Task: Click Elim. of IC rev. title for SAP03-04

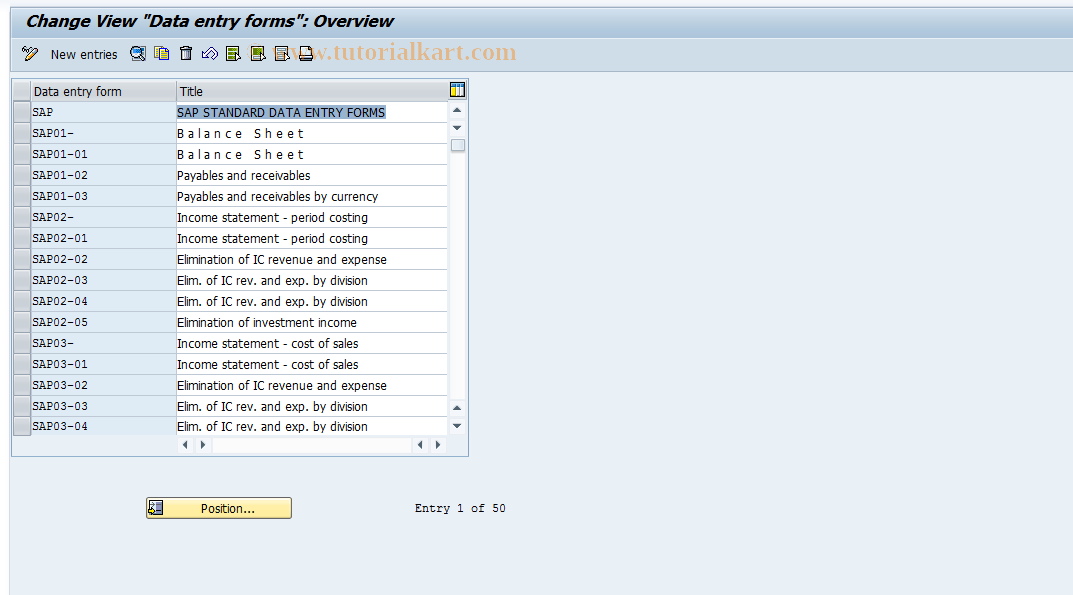Action: click(312, 426)
